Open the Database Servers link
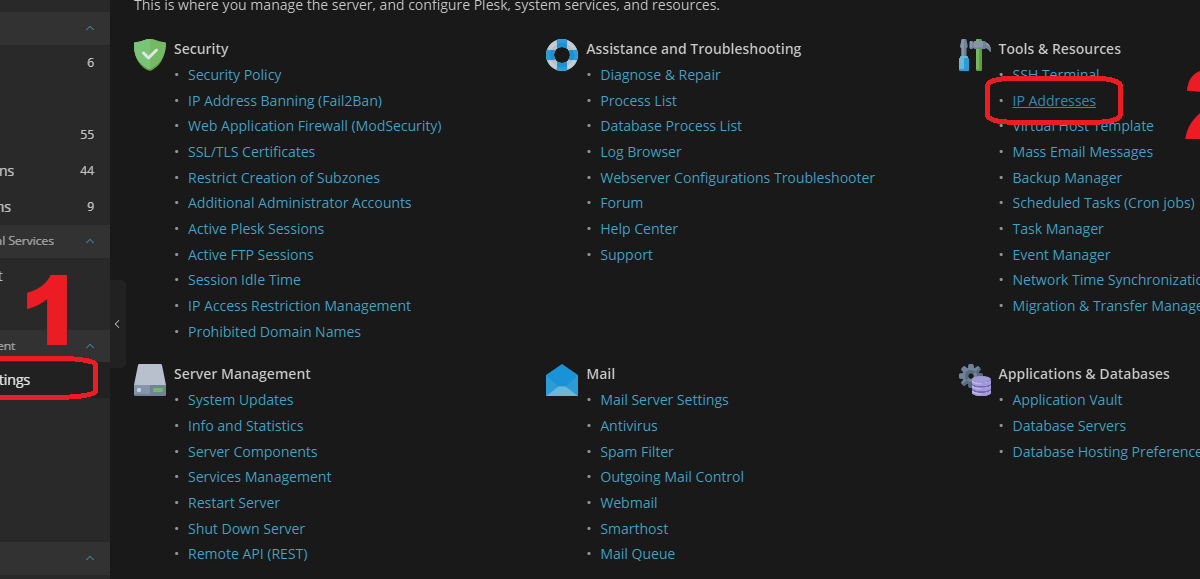1200x579 pixels. pos(1069,426)
